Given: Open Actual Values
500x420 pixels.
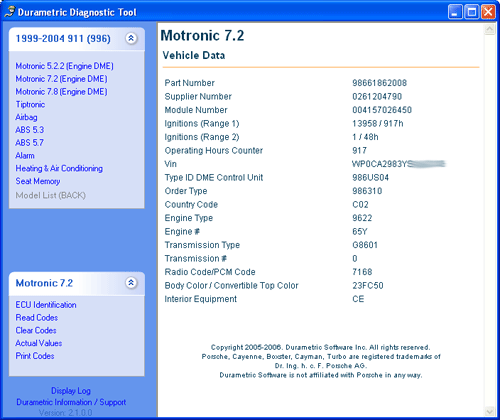Looking at the screenshot, I should 39,343.
